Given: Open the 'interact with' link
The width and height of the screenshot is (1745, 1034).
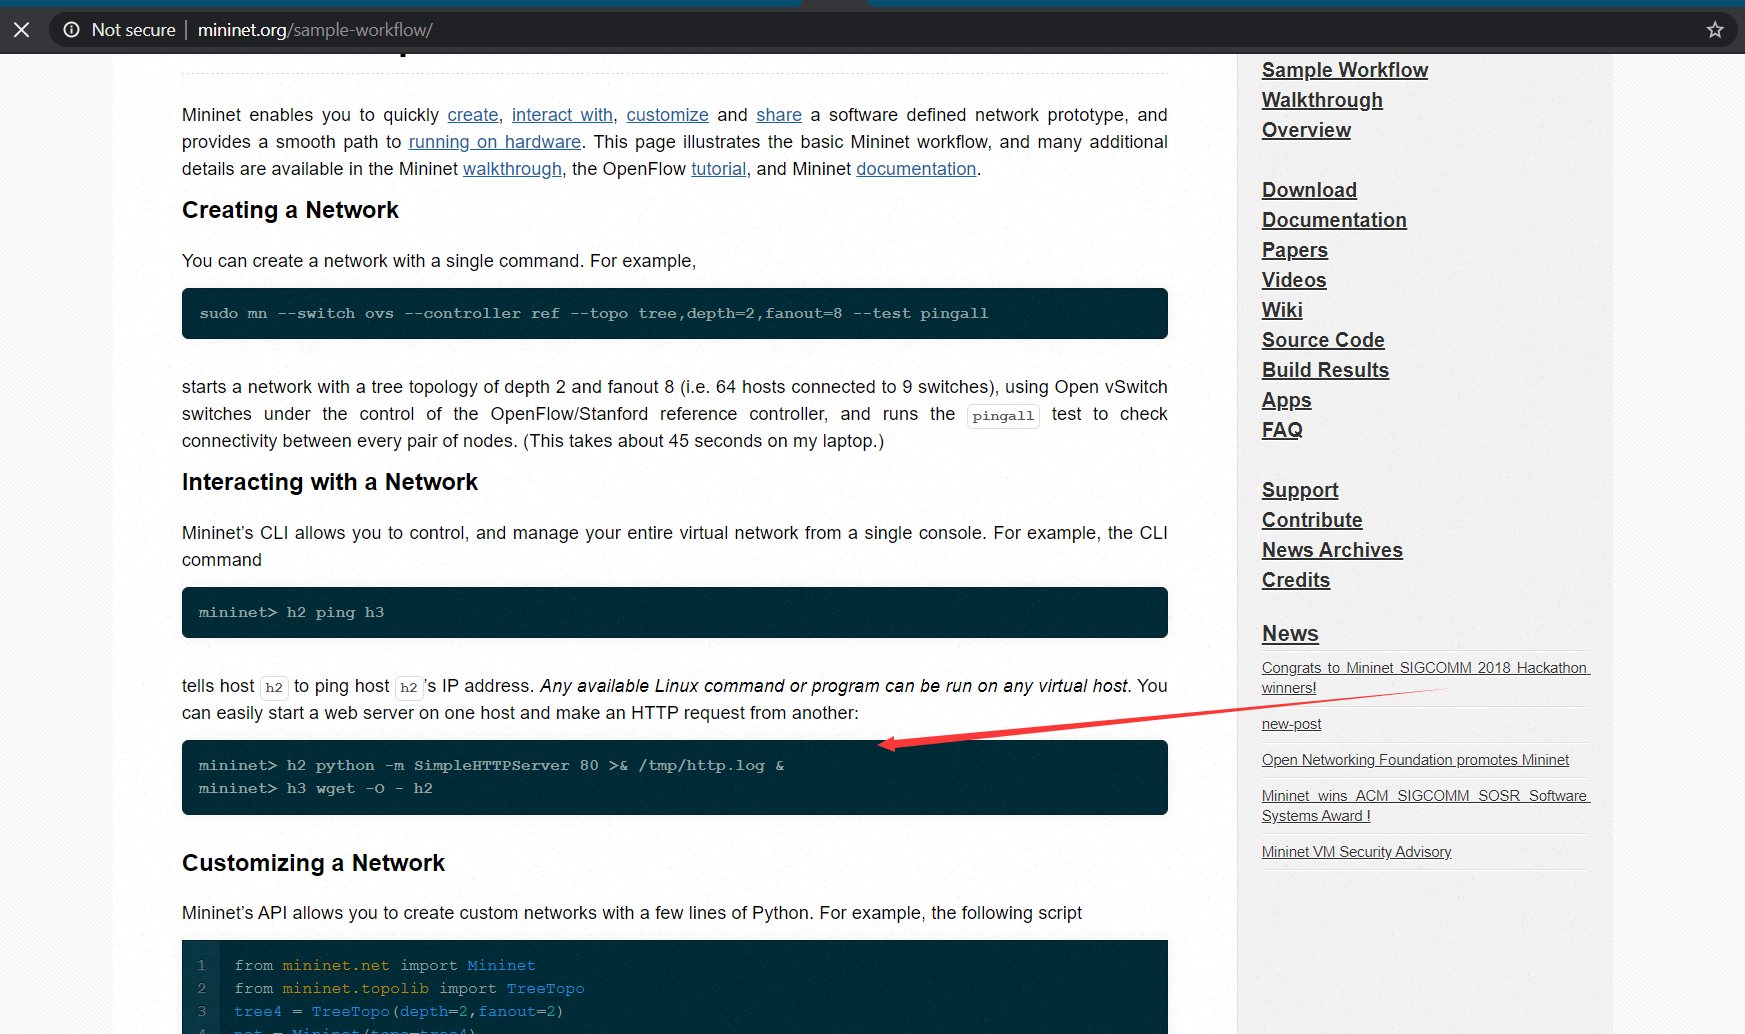Looking at the screenshot, I should (562, 115).
